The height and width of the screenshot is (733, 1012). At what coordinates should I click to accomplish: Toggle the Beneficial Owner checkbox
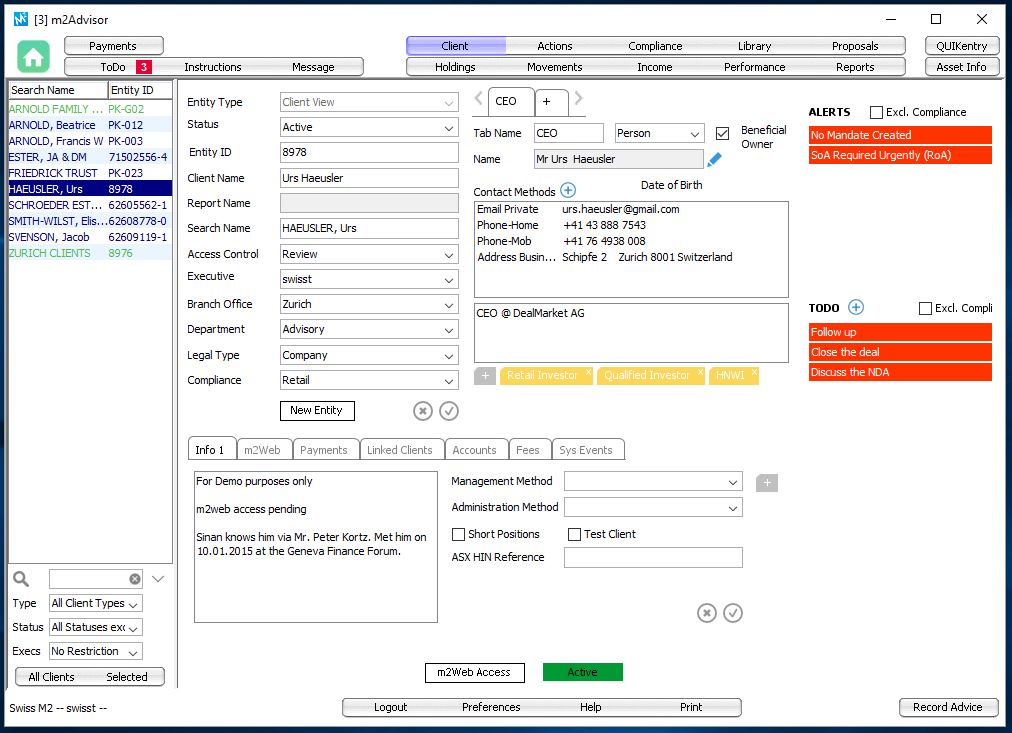(x=722, y=133)
